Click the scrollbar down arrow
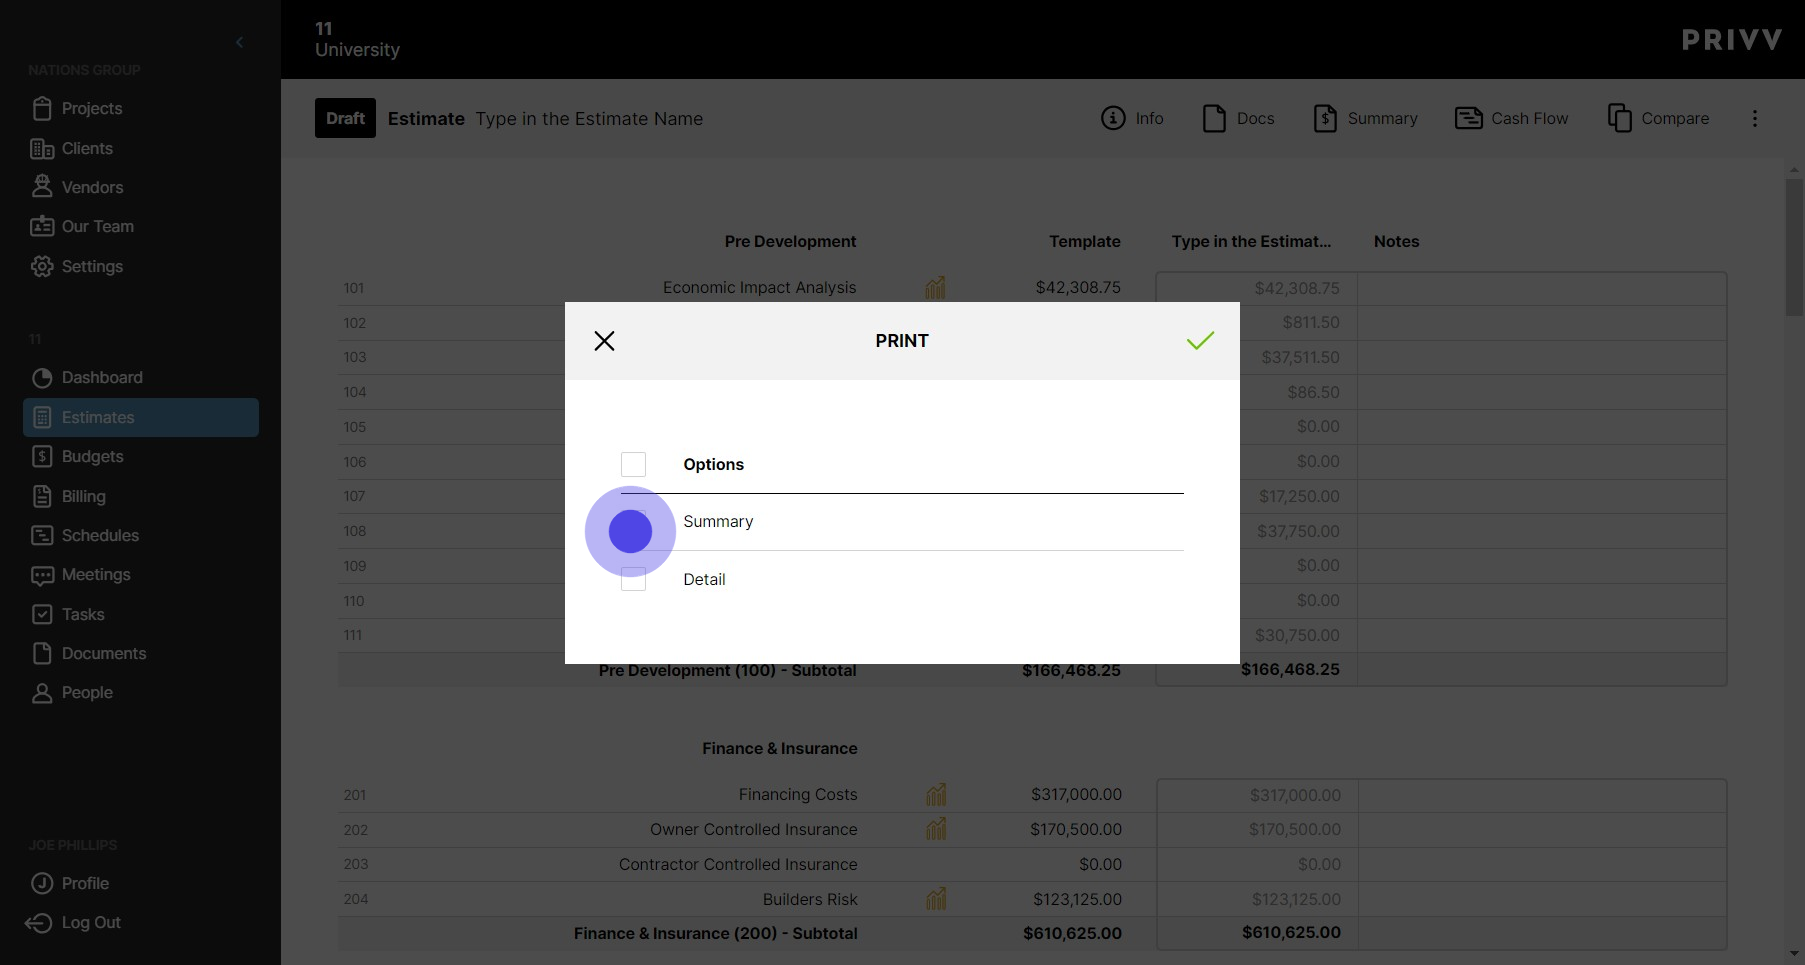Image resolution: width=1805 pixels, height=965 pixels. tap(1795, 954)
